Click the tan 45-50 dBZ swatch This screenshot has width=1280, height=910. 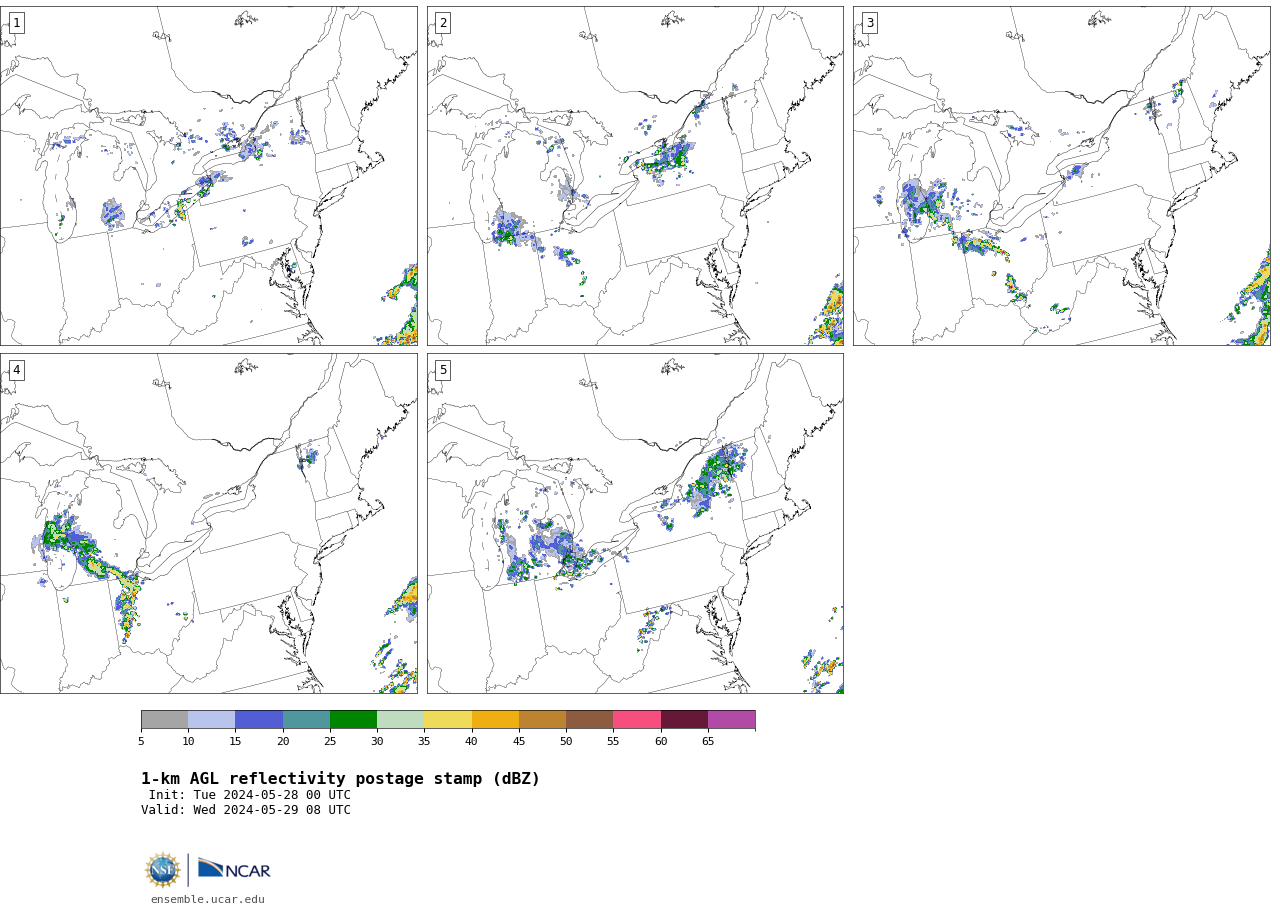pos(542,720)
